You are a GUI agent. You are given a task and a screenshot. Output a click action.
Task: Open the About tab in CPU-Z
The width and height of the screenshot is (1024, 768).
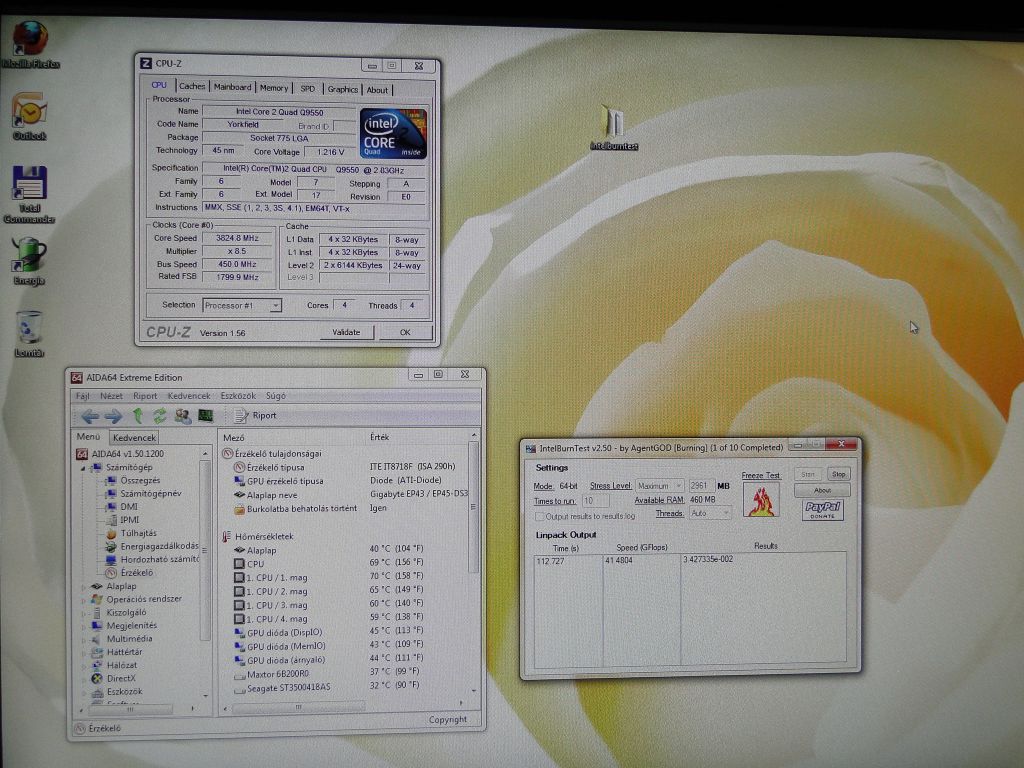click(x=377, y=89)
